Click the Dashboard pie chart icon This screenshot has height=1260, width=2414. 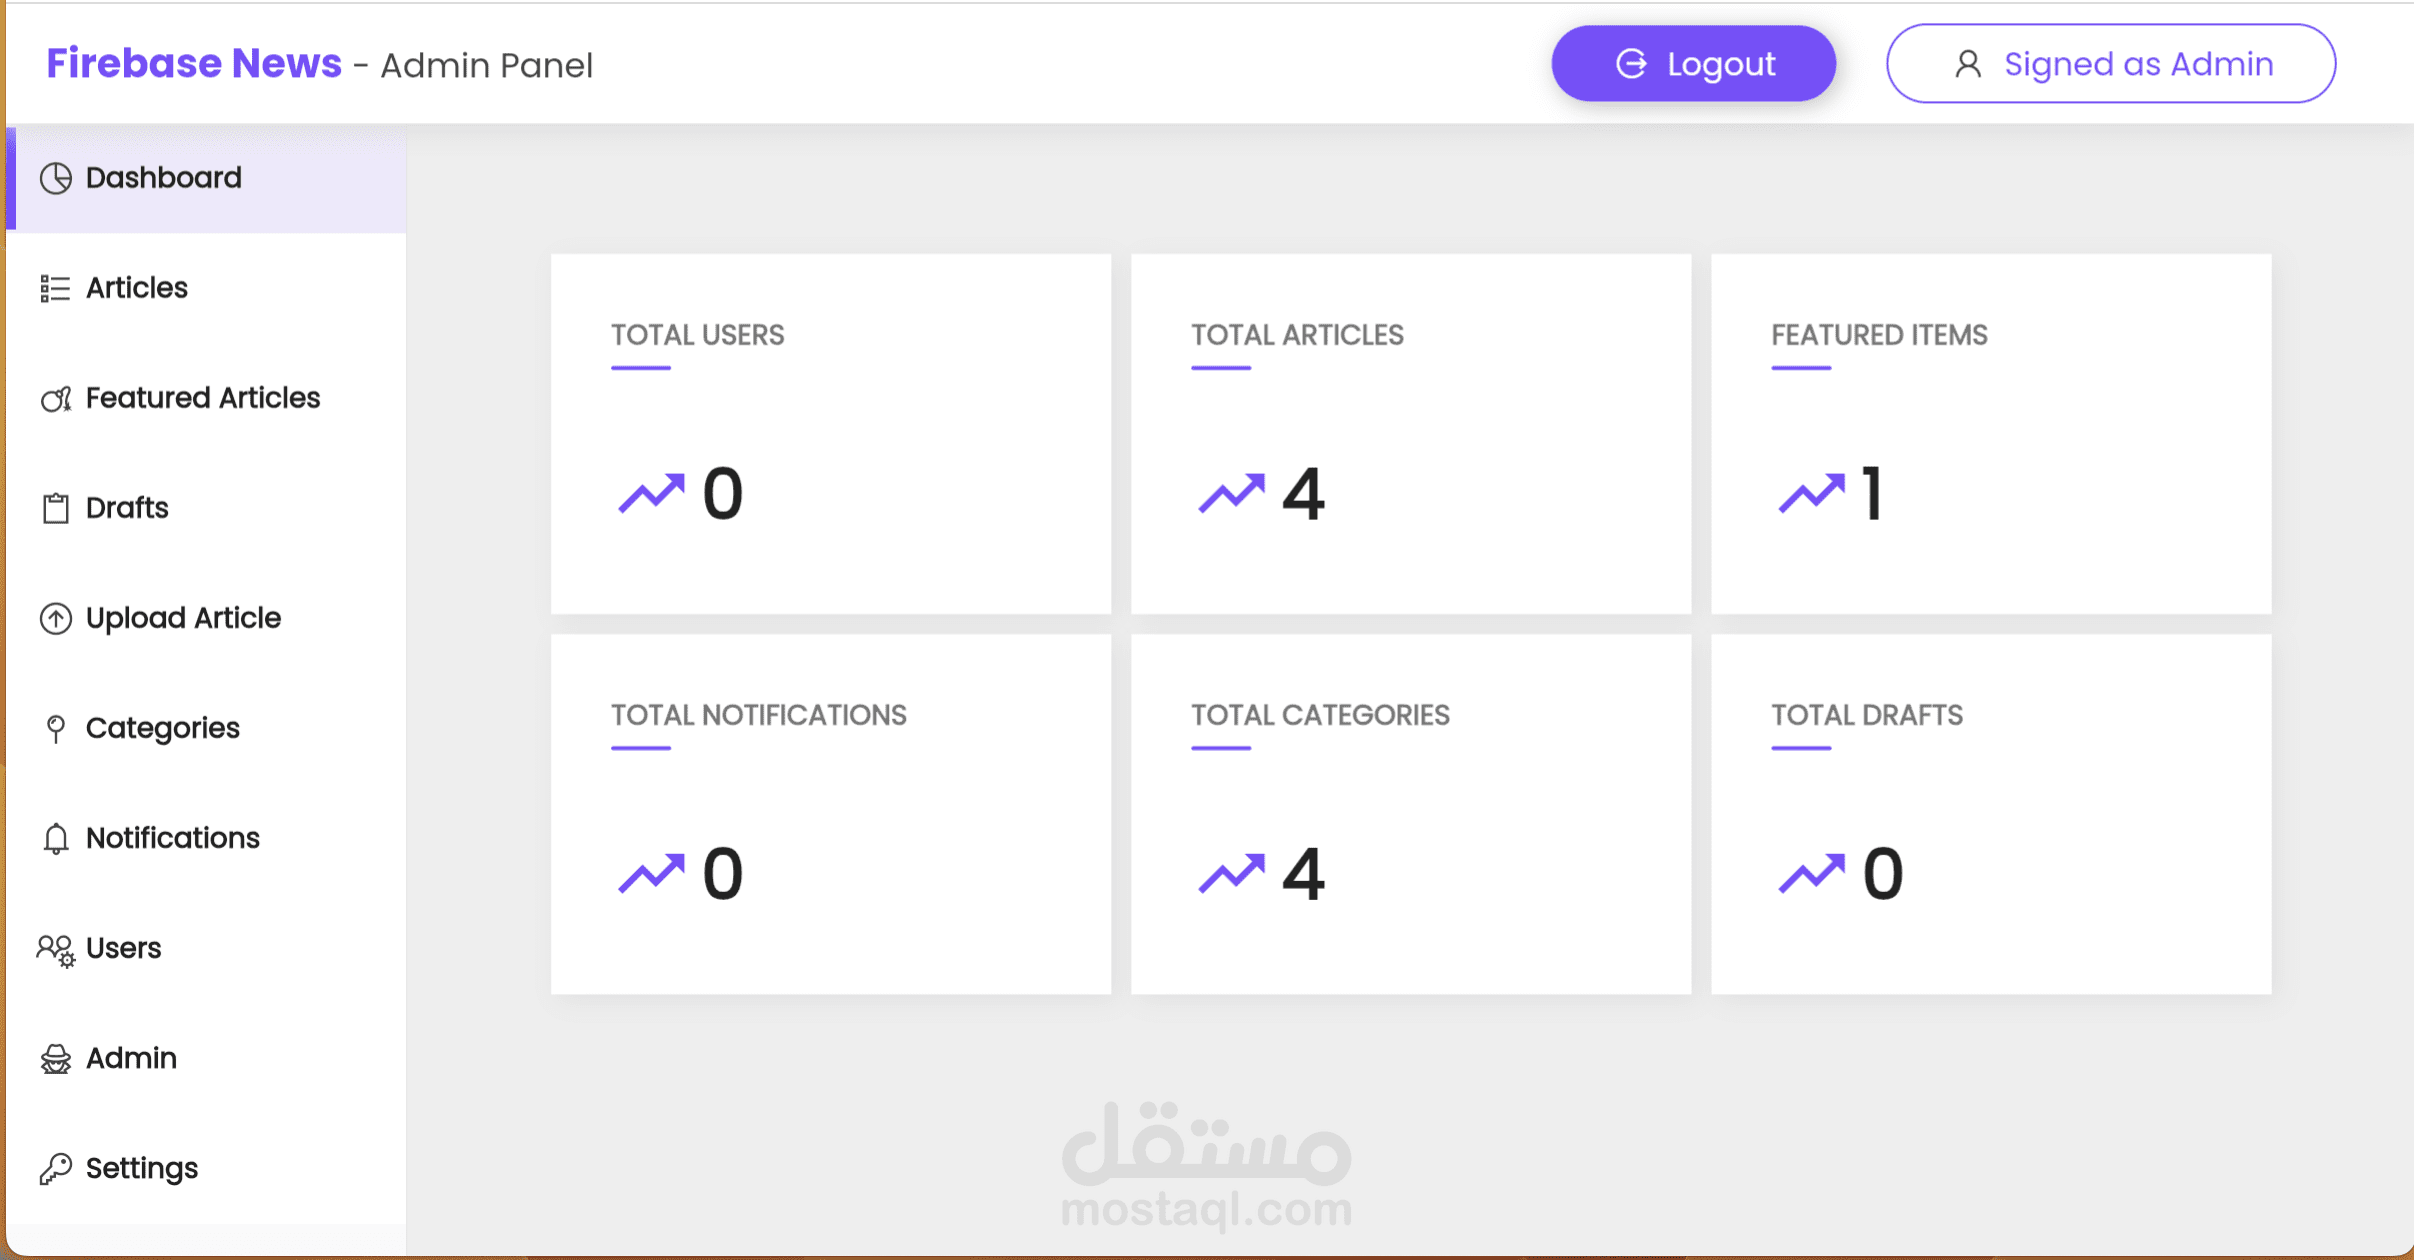56,178
